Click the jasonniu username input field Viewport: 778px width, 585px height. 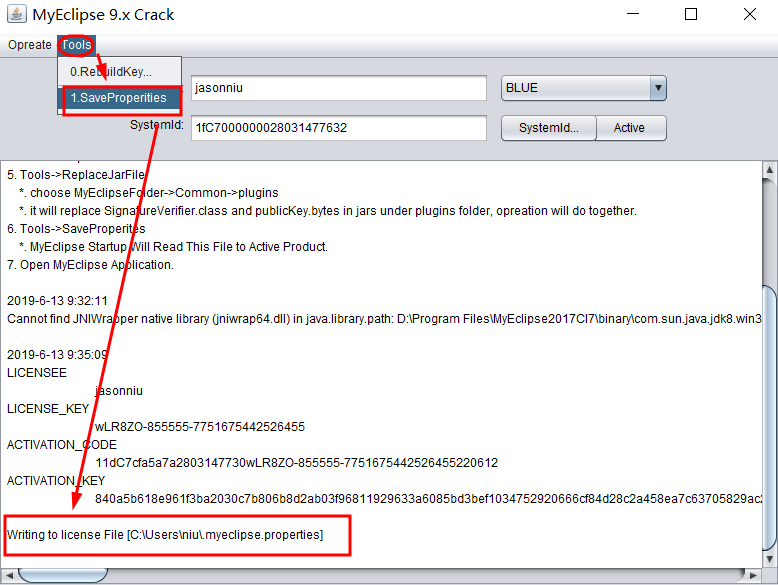[x=338, y=88]
